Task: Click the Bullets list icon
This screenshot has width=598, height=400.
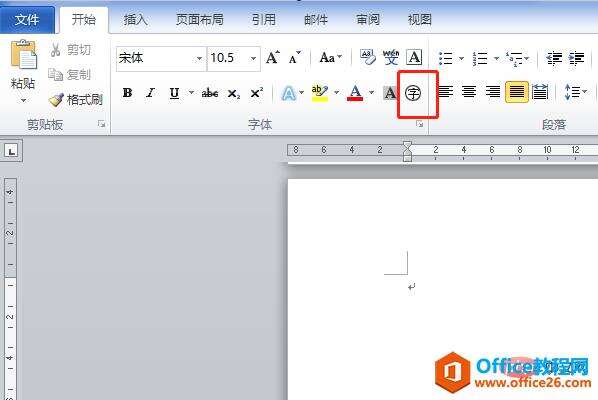Action: click(x=445, y=58)
